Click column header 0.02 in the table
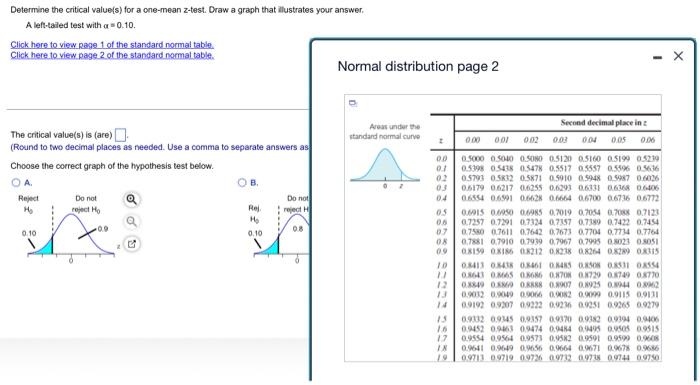The image size is (700, 385). click(531, 140)
